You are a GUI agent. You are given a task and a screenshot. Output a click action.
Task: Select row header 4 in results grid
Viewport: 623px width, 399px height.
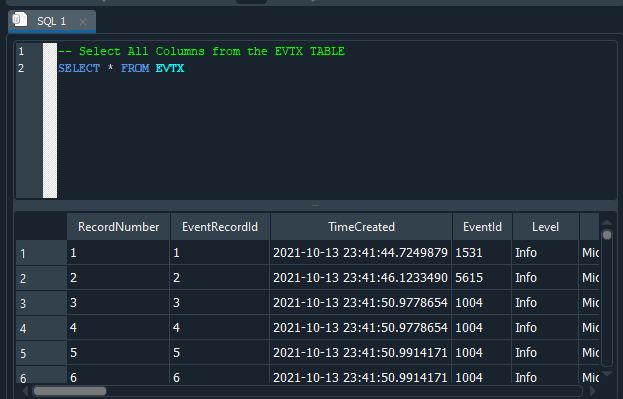point(41,328)
